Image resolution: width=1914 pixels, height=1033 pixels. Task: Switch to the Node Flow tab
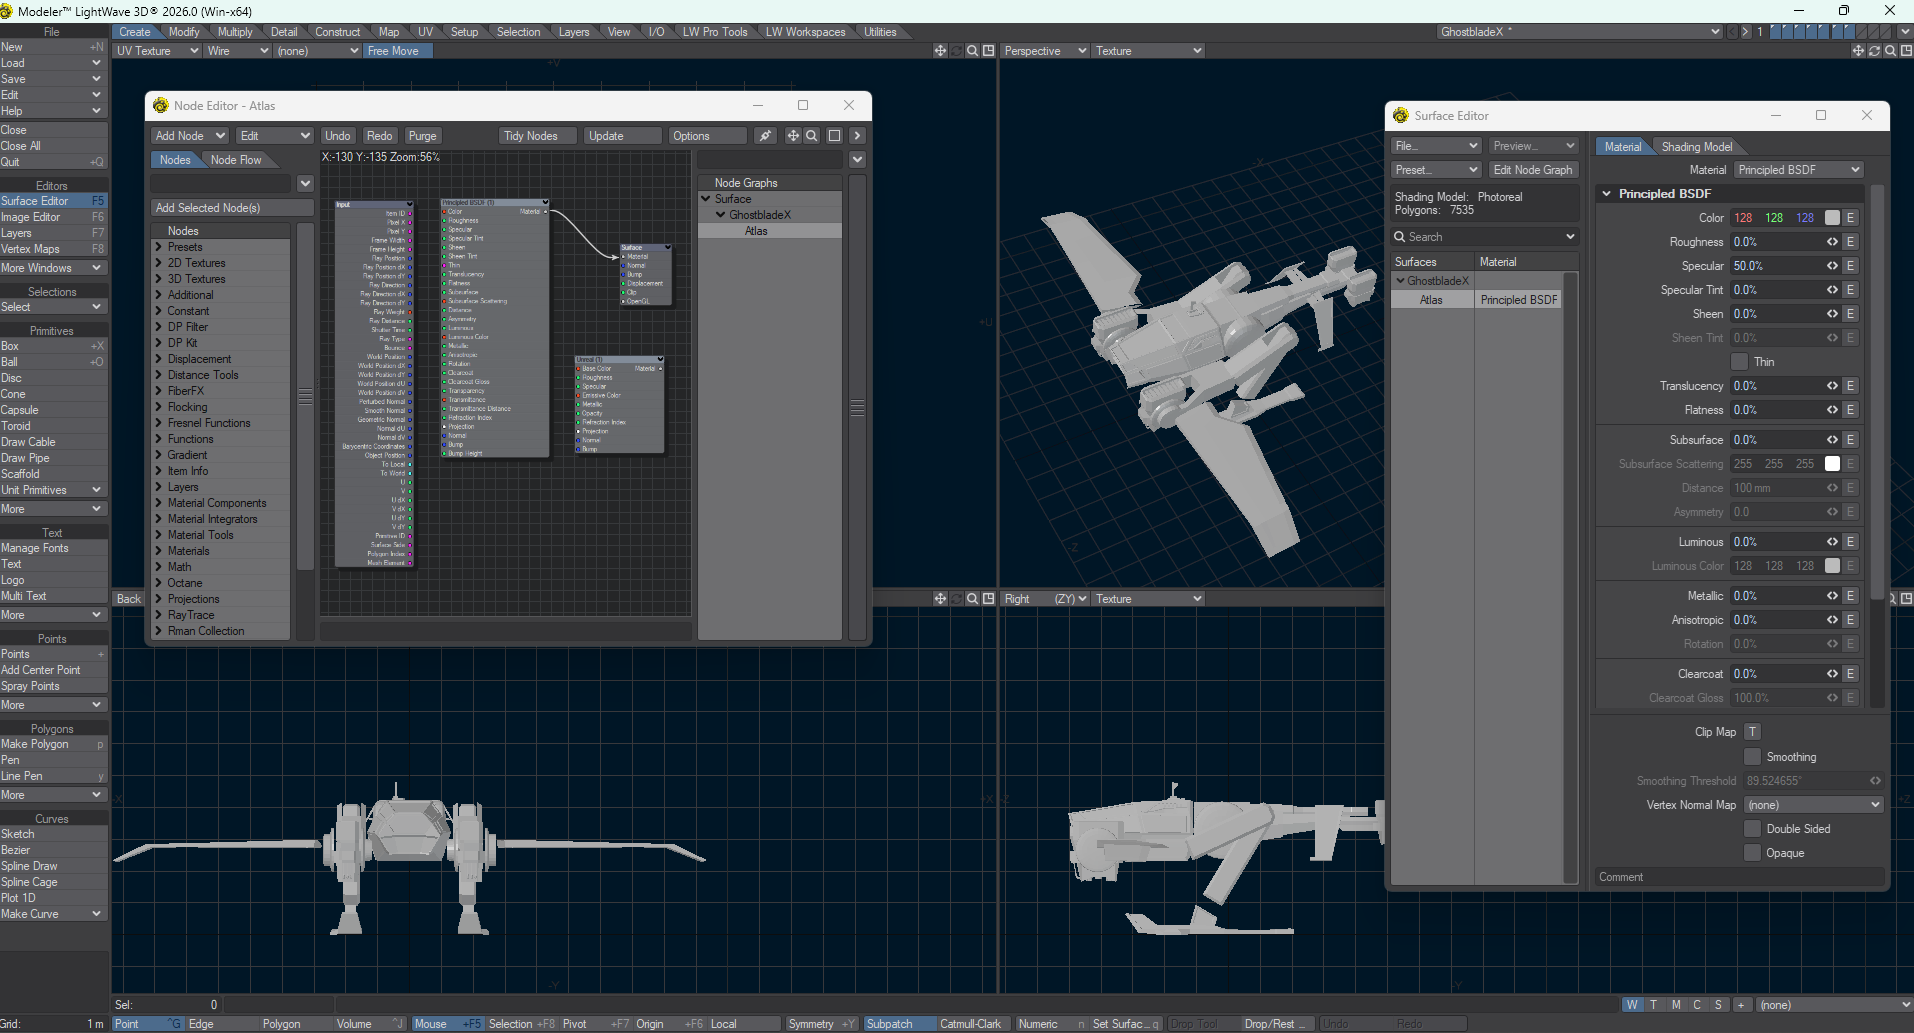click(236, 160)
